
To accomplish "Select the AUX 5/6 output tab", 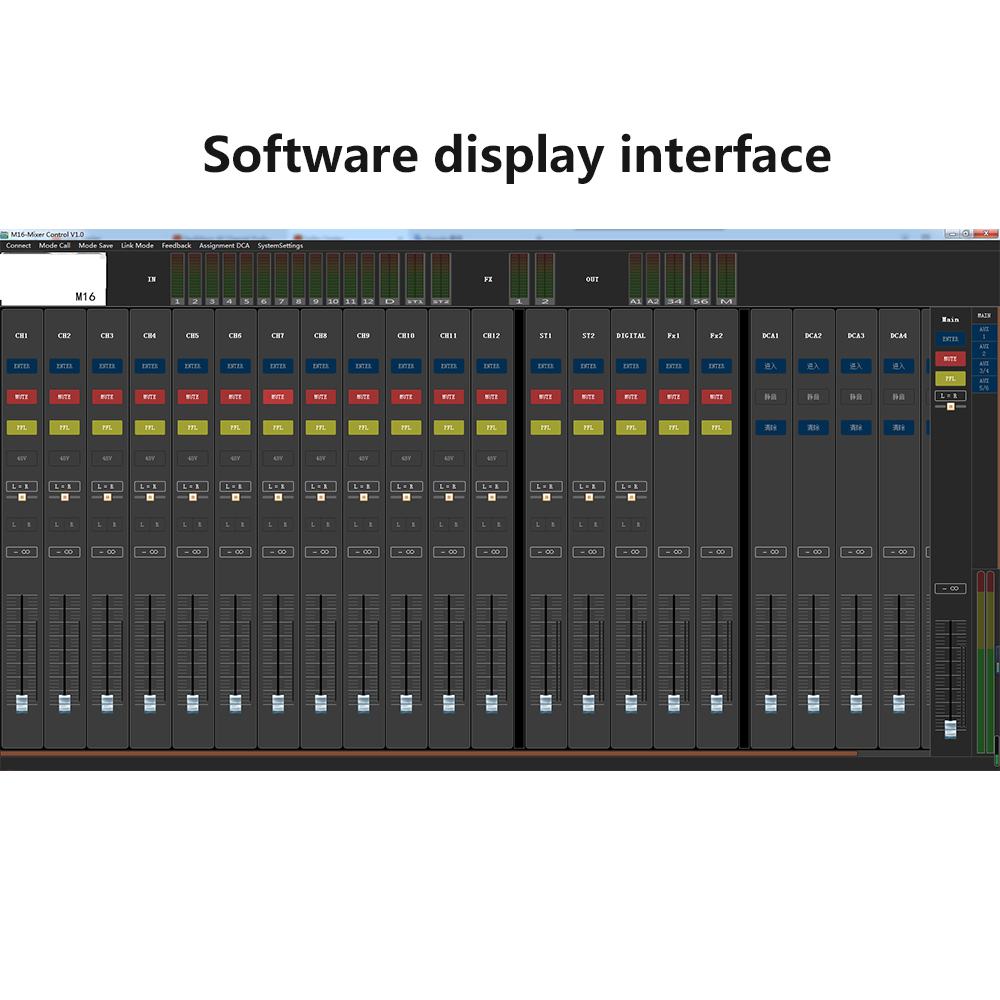I will point(984,384).
